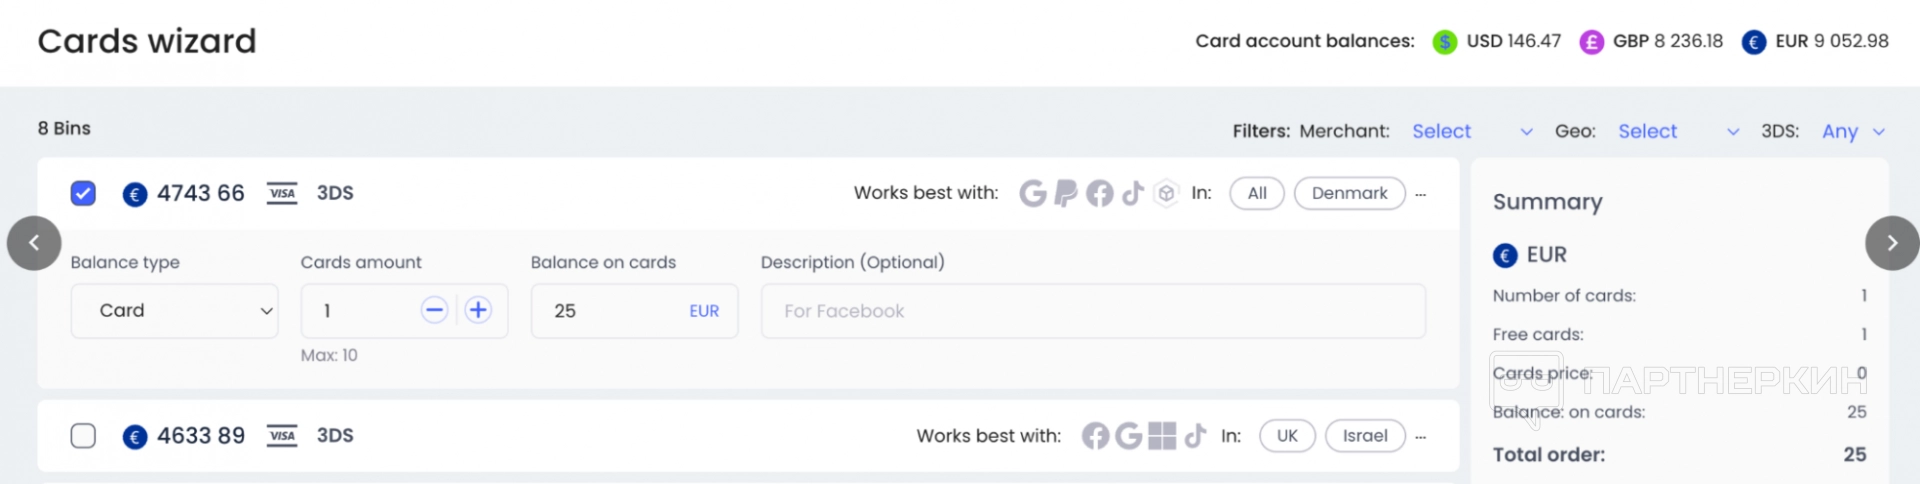Open the Balance type Card dropdown
The width and height of the screenshot is (1920, 484).
point(175,311)
